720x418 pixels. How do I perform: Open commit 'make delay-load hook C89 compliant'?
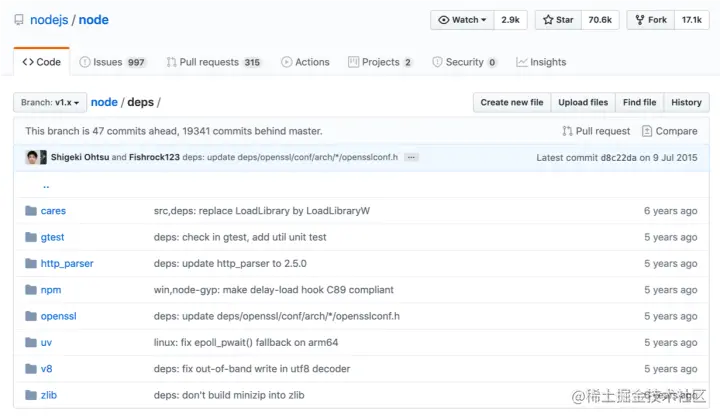(x=274, y=290)
